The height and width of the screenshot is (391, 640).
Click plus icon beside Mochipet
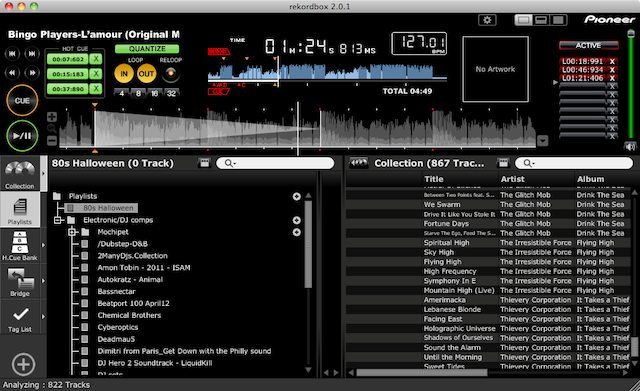click(297, 232)
